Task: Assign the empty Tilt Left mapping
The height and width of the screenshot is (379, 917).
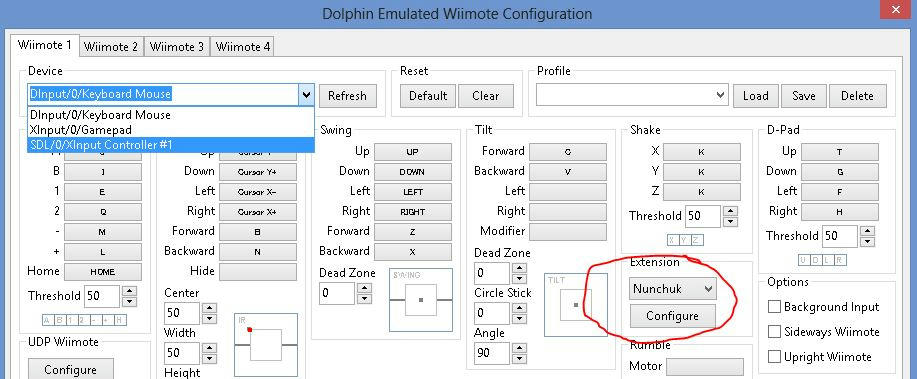Action: [568, 192]
